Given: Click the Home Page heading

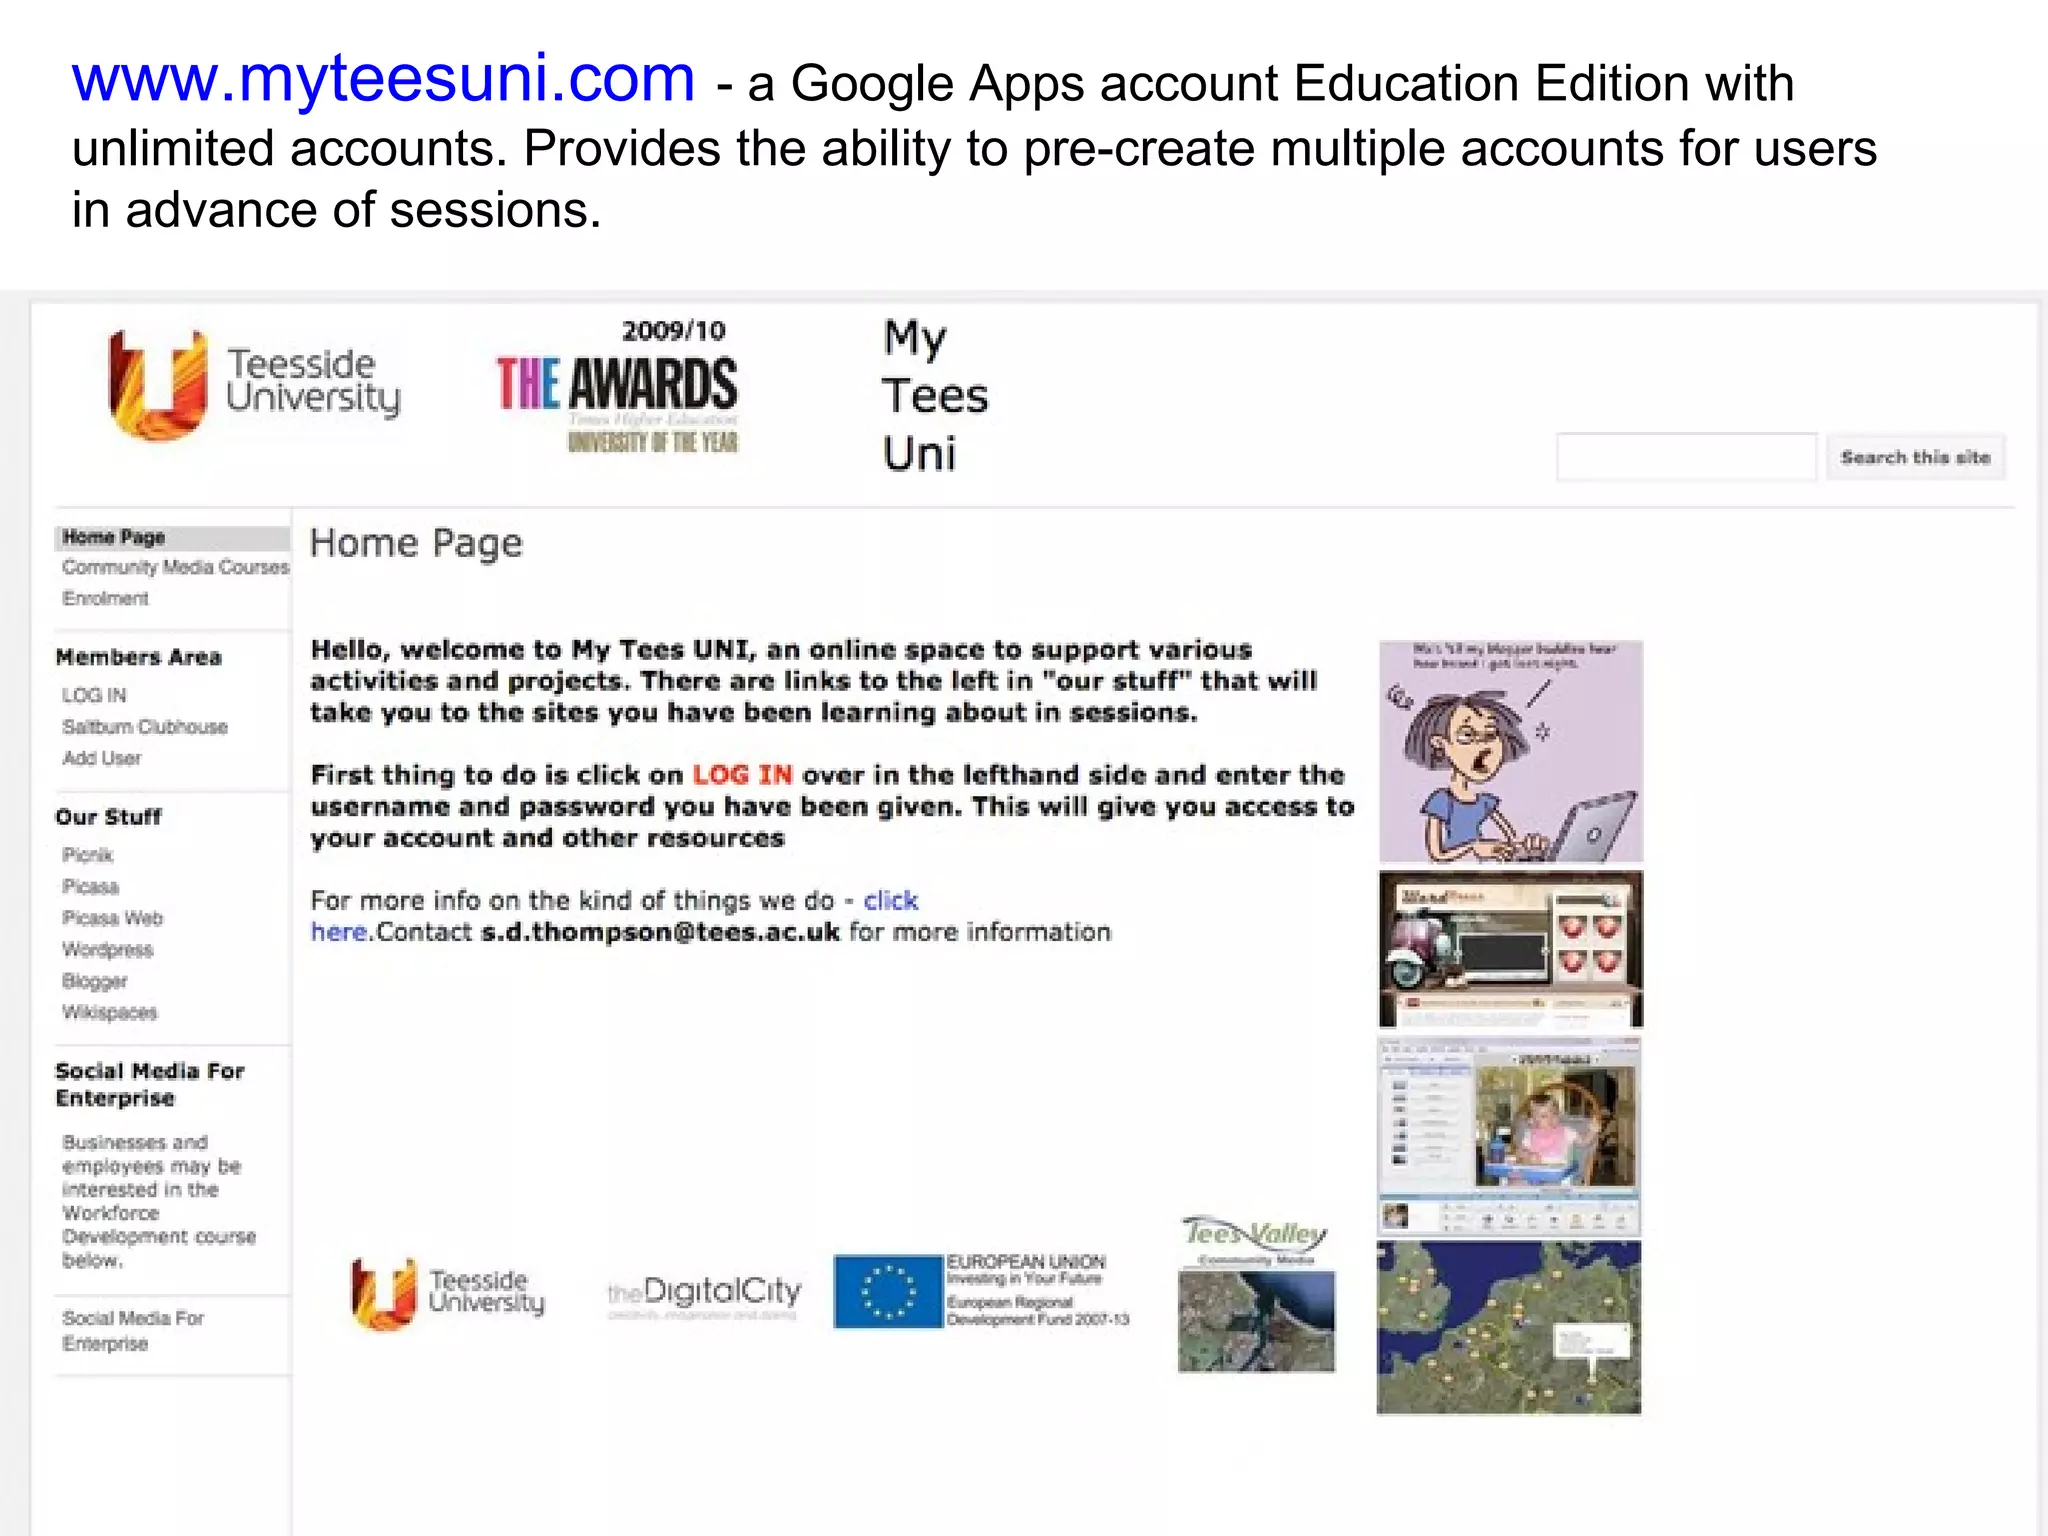Looking at the screenshot, I should pos(416,543).
